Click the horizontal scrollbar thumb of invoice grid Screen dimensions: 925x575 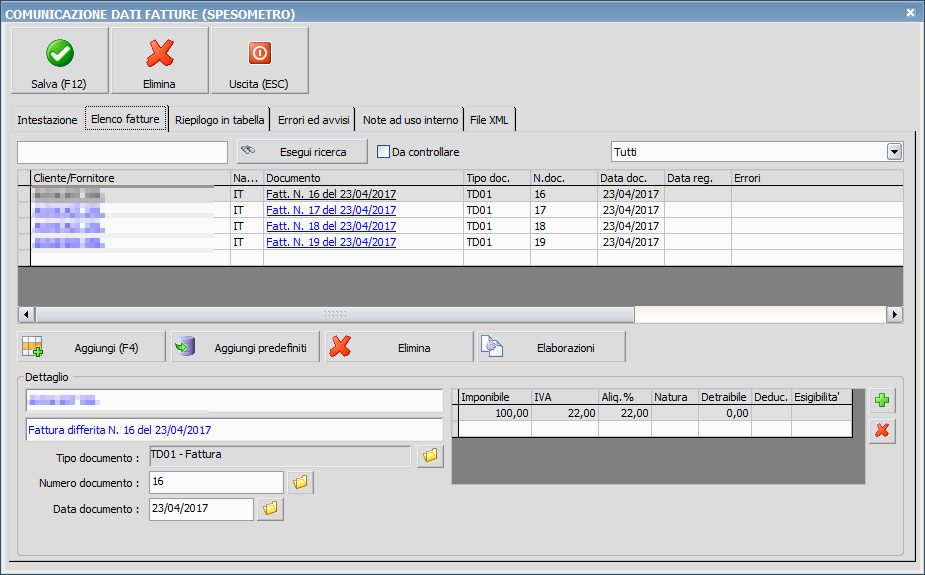point(334,314)
